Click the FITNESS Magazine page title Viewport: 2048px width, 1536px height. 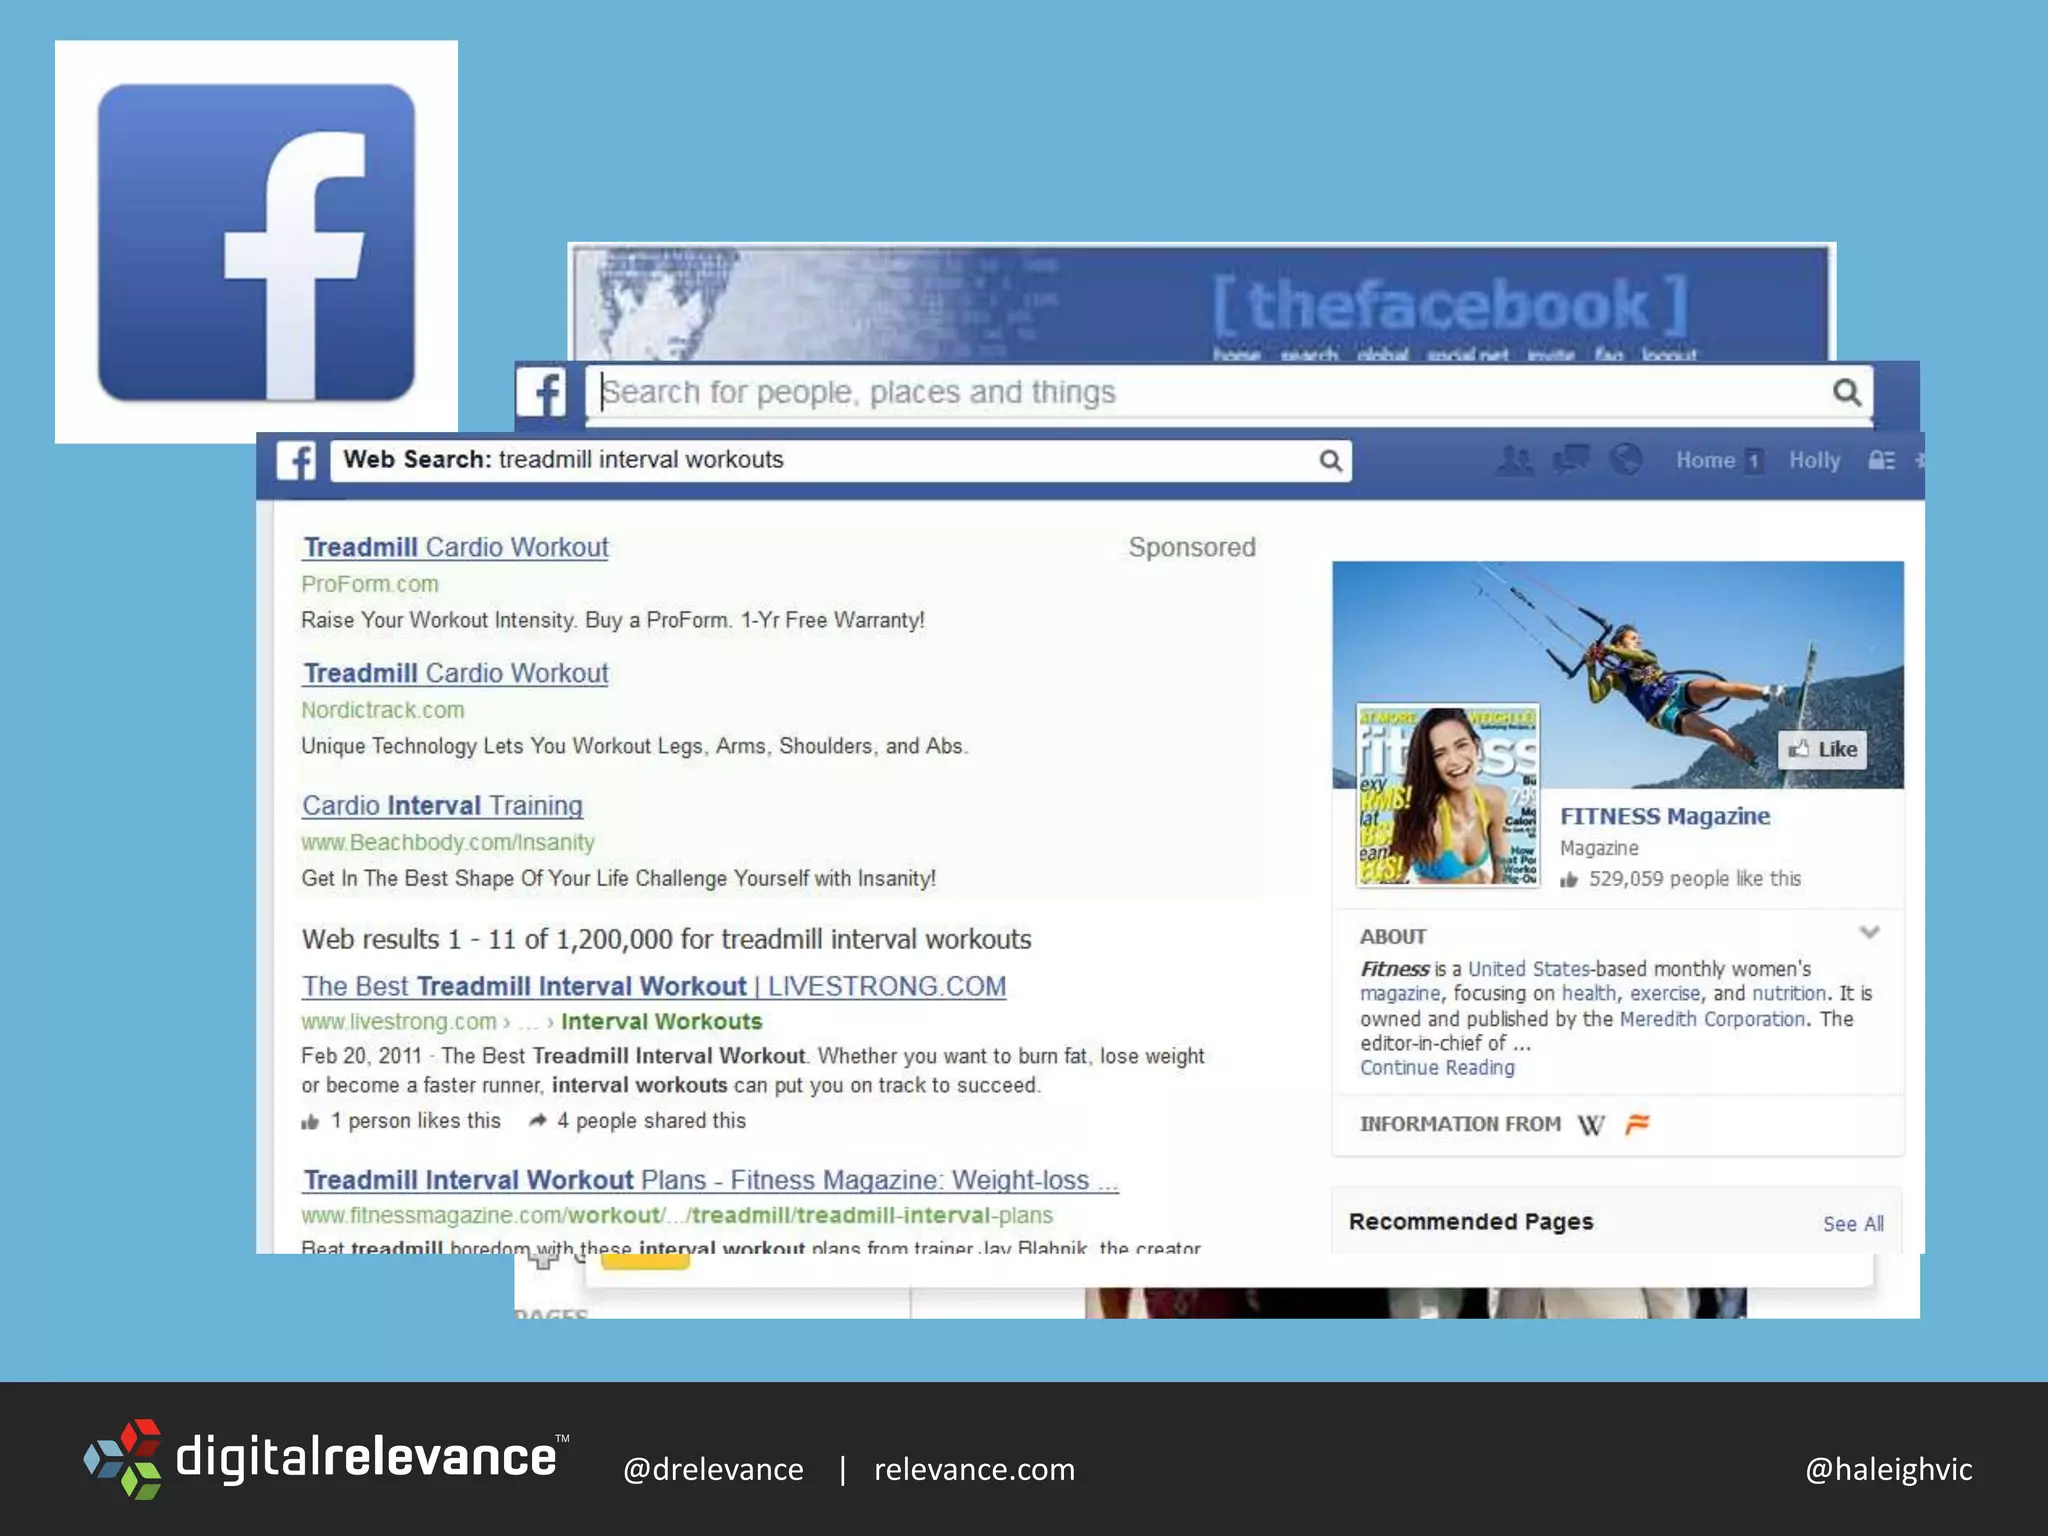pos(1665,816)
